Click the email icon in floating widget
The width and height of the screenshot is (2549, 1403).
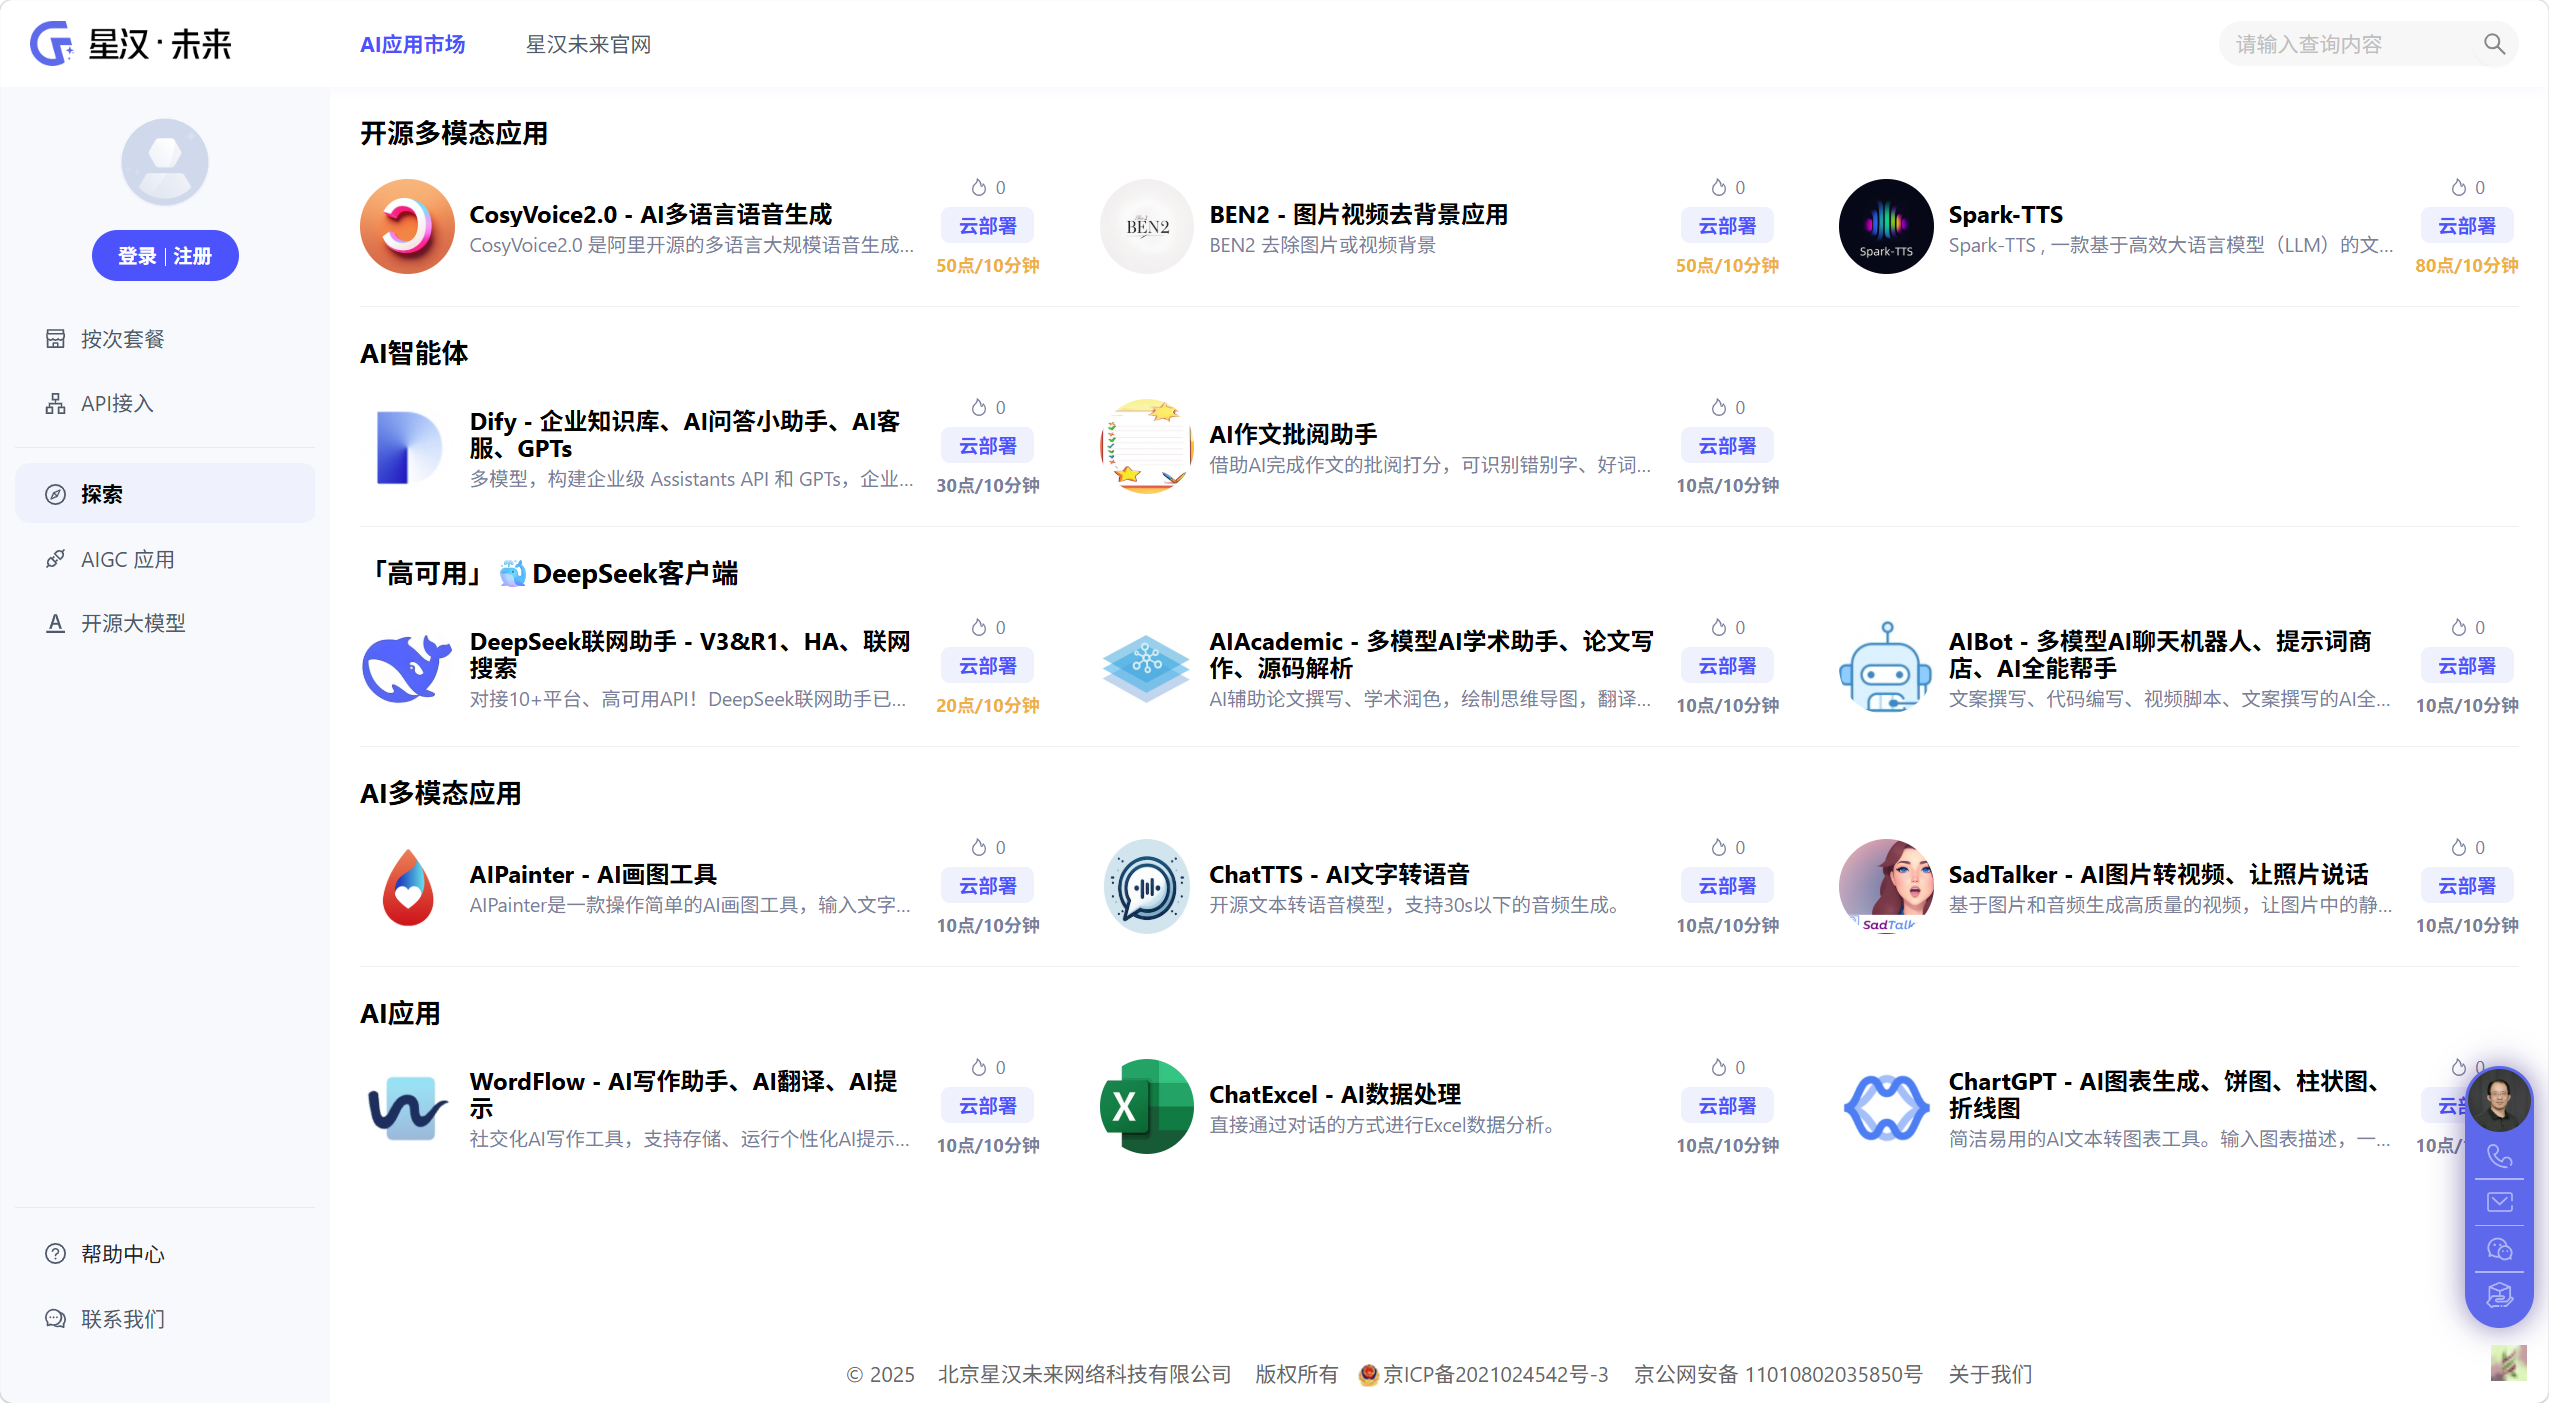click(x=2500, y=1202)
